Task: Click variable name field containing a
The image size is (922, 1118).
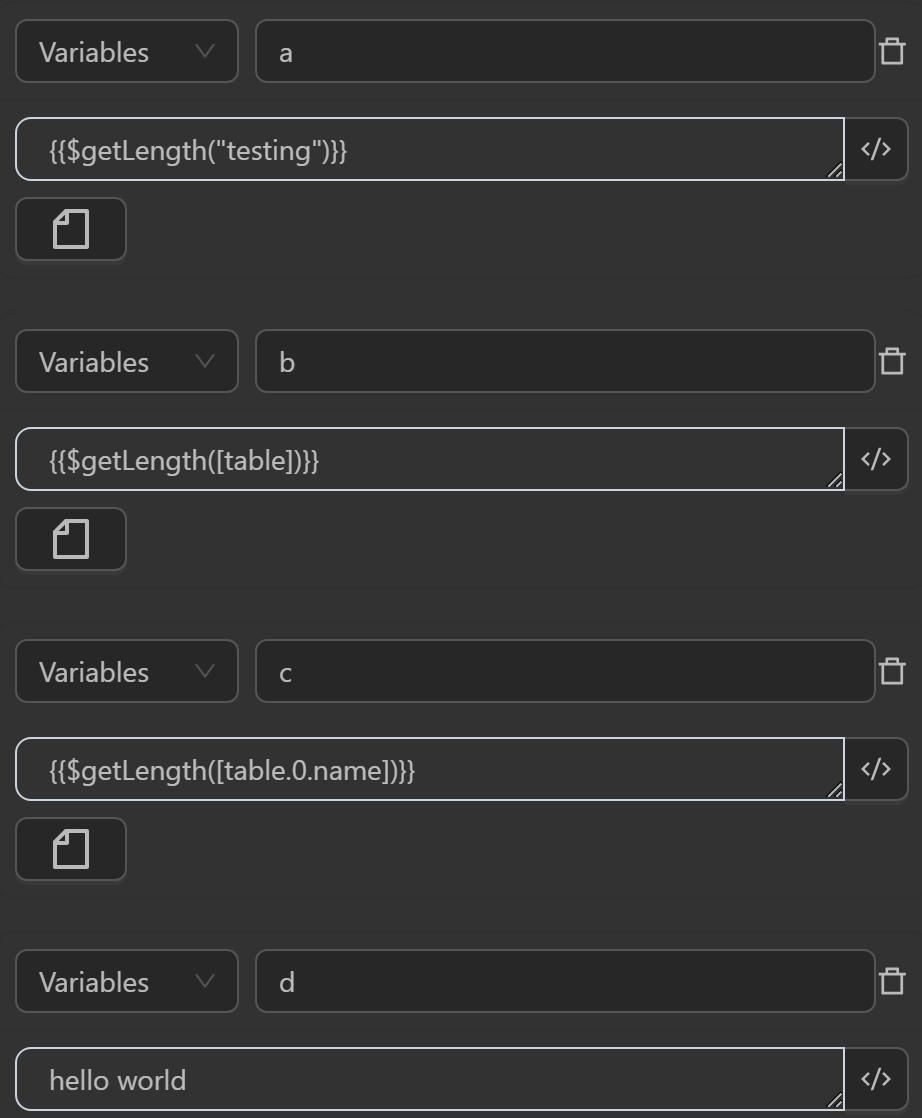Action: [x=565, y=51]
